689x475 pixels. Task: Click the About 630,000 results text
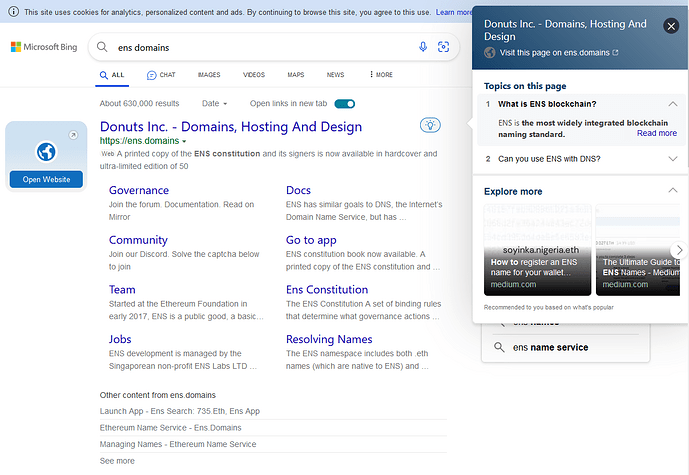(x=139, y=104)
